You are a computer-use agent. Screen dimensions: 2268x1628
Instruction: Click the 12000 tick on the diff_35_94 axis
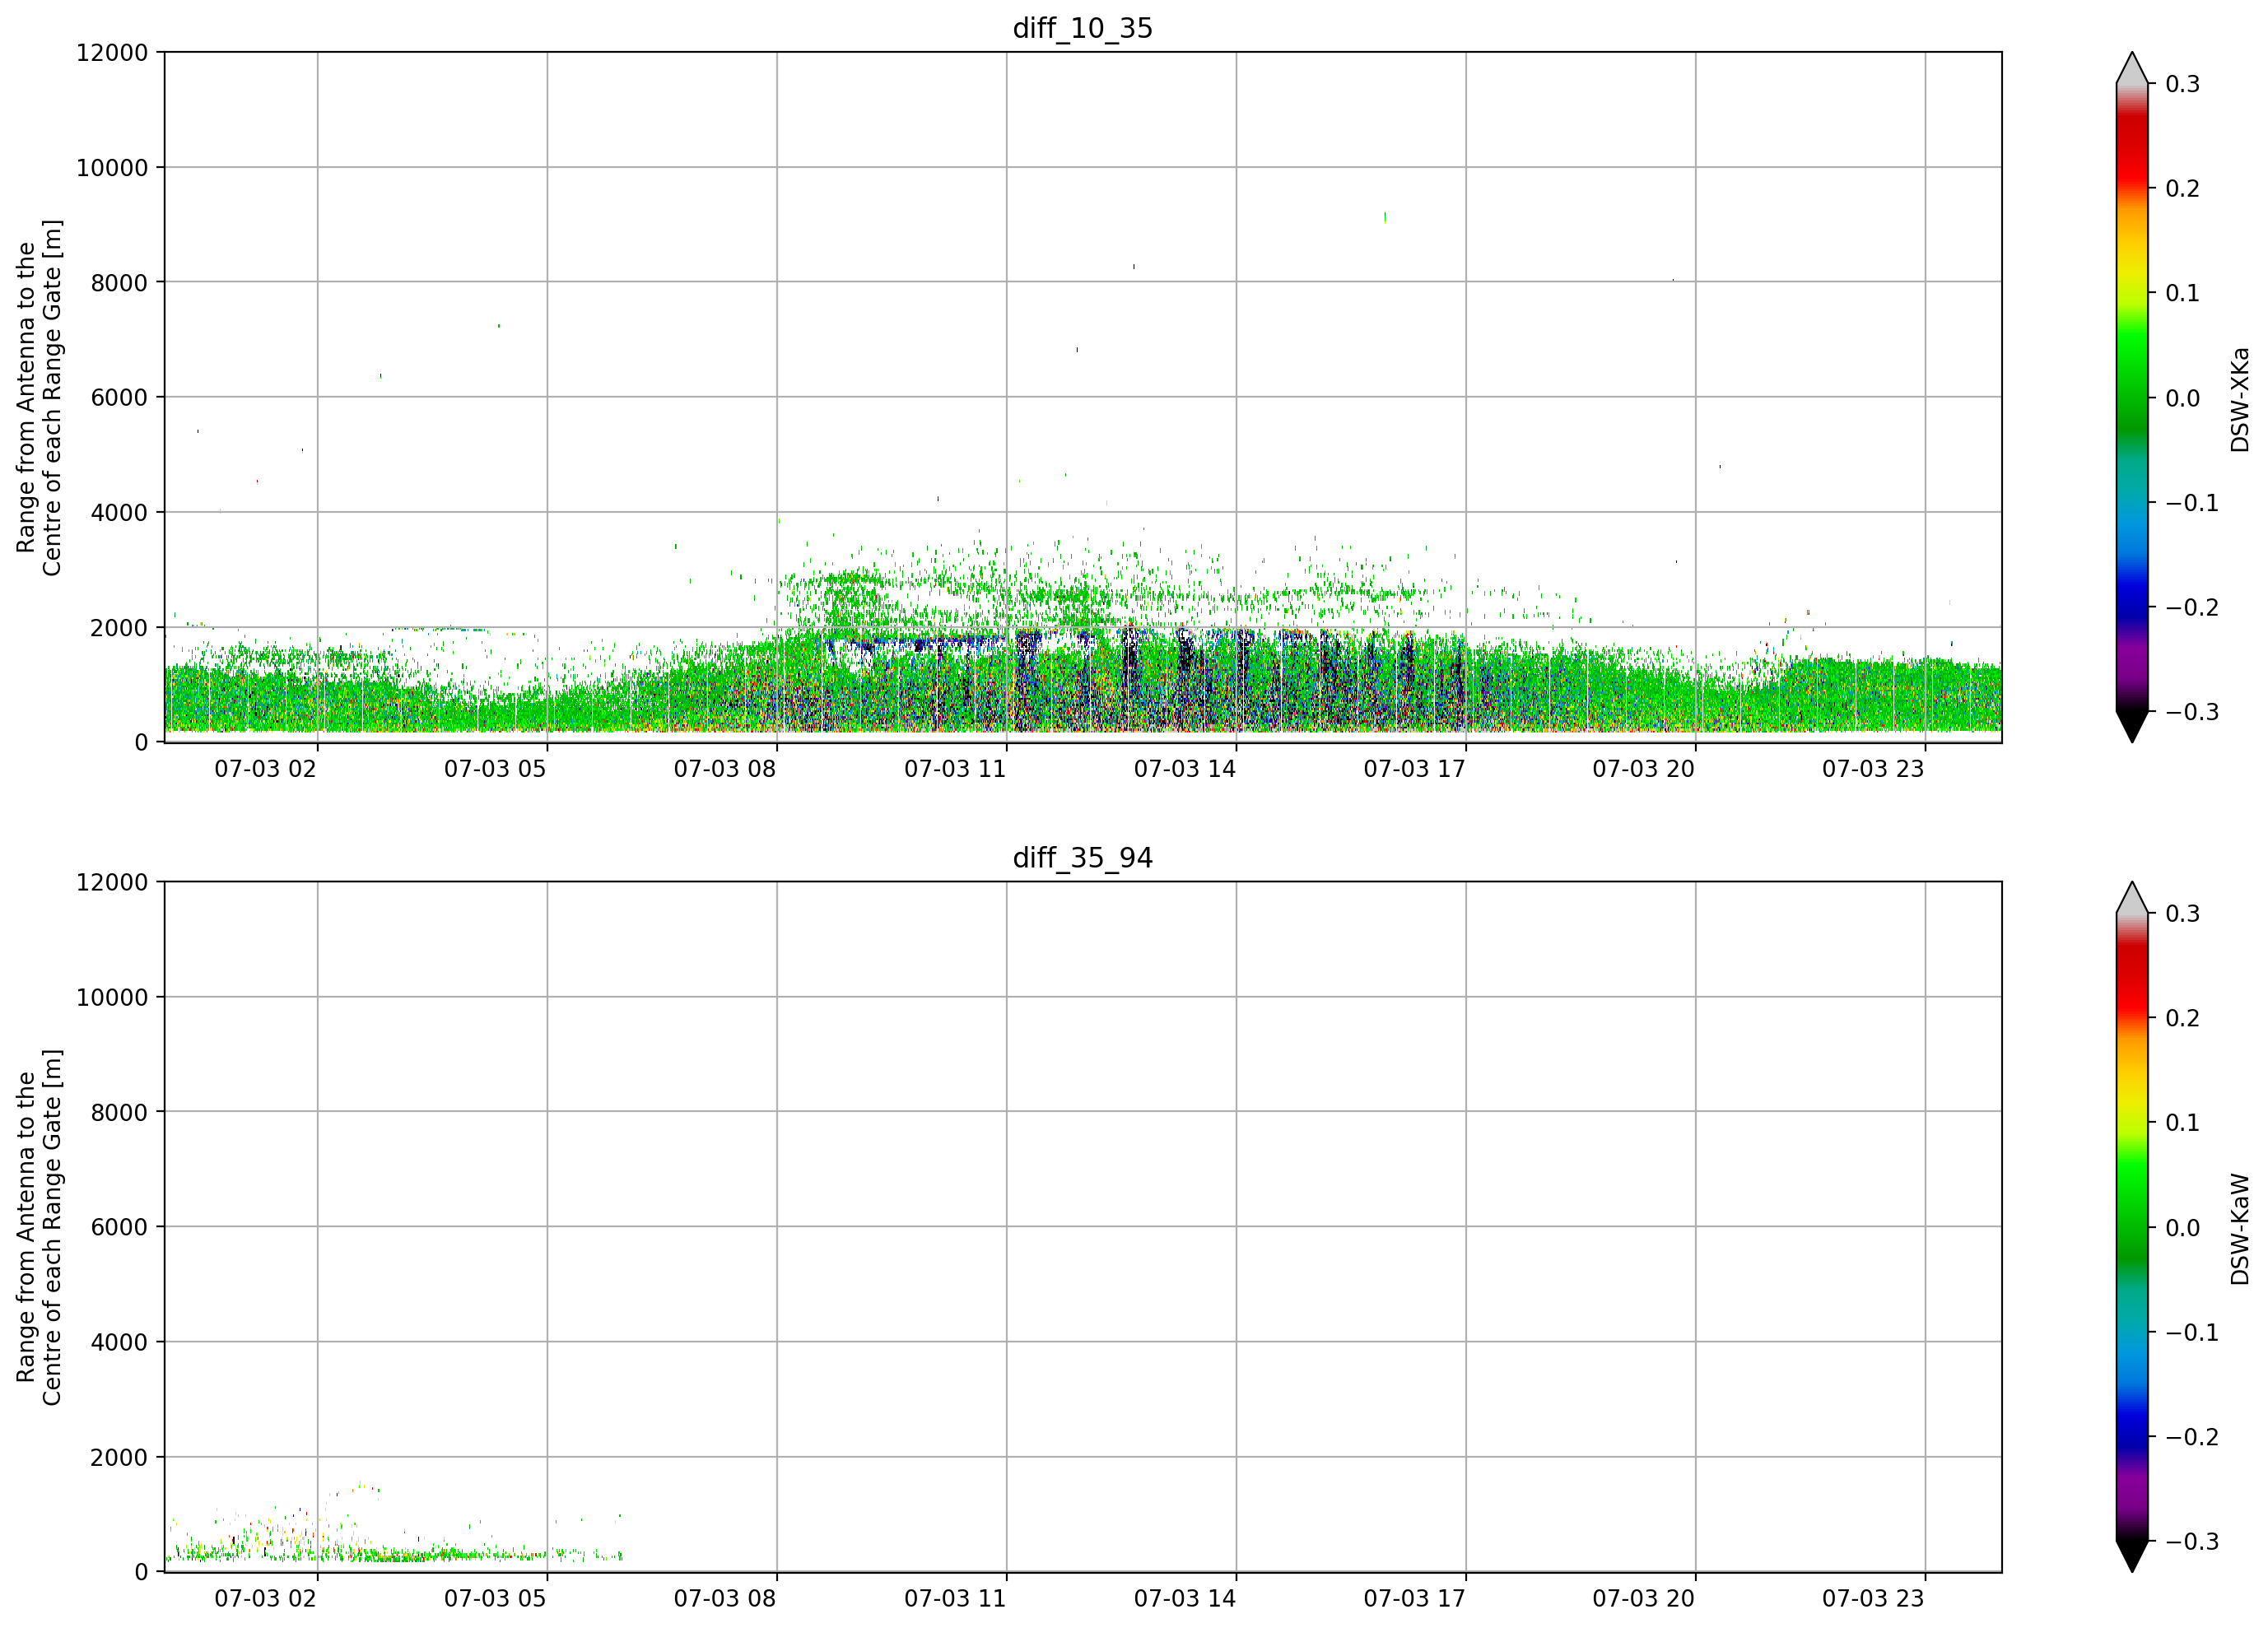112,882
